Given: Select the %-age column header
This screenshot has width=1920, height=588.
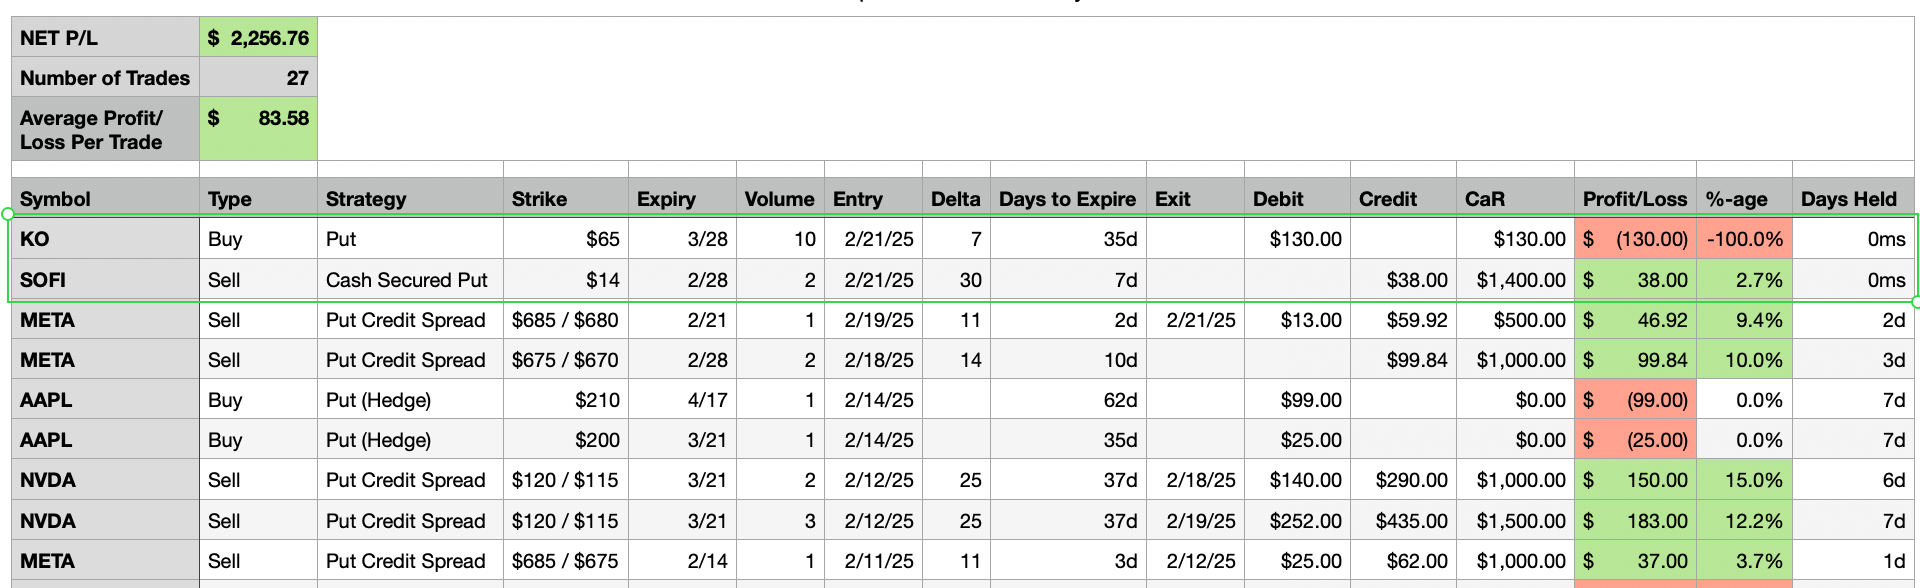Looking at the screenshot, I should (x=1744, y=198).
